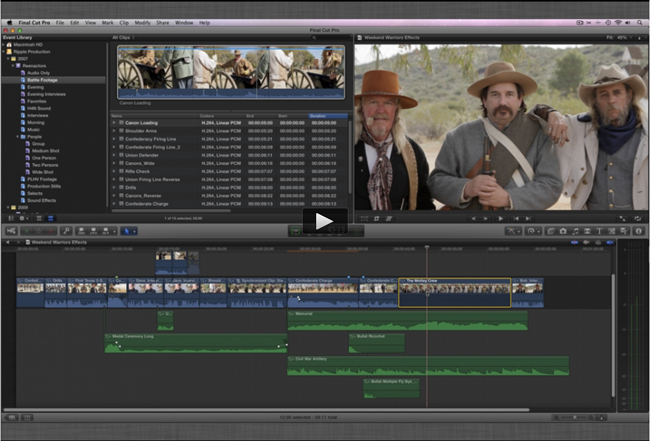This screenshot has height=441, width=650.
Task: Open the Share menu
Action: pos(163,23)
